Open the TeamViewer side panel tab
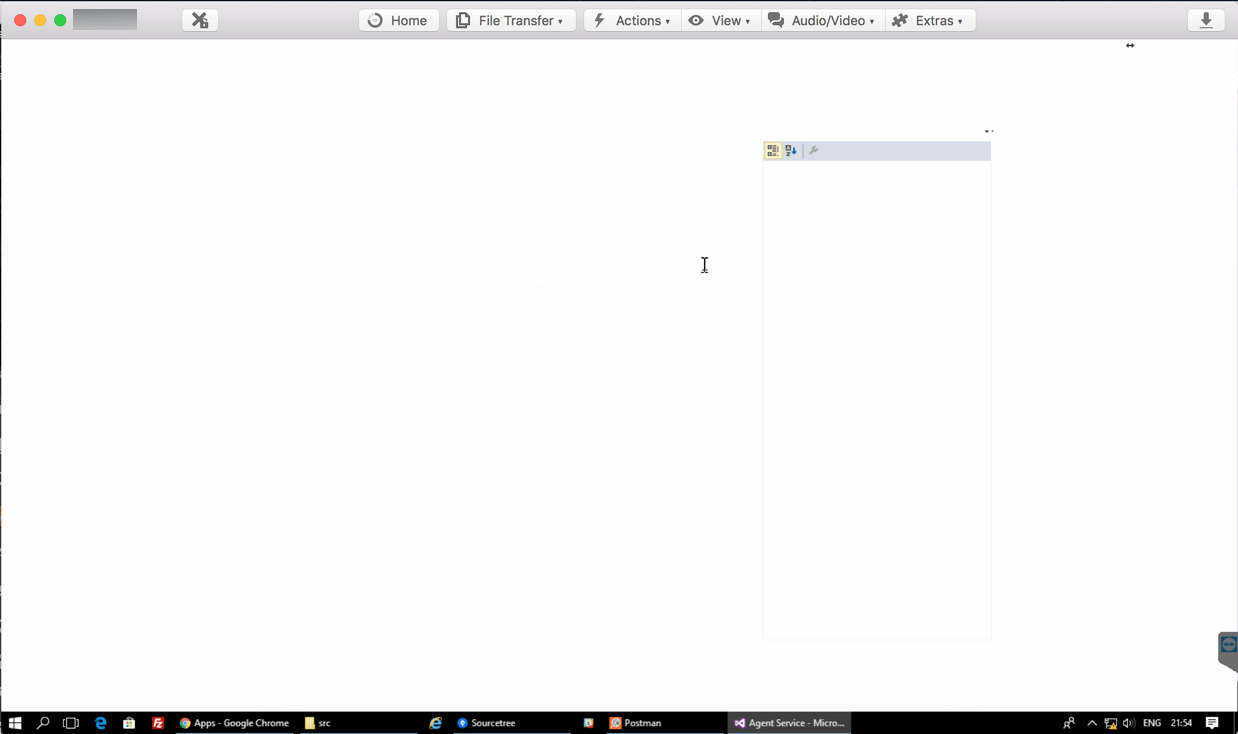Screen dimensions: 1238x734 (1228, 648)
